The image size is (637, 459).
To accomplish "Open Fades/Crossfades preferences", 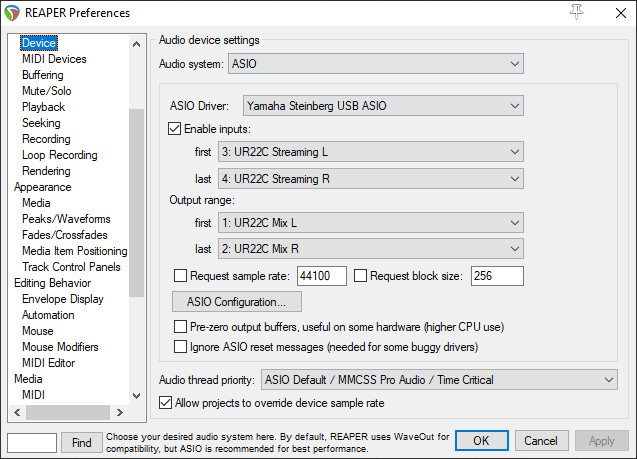I will pos(65,235).
